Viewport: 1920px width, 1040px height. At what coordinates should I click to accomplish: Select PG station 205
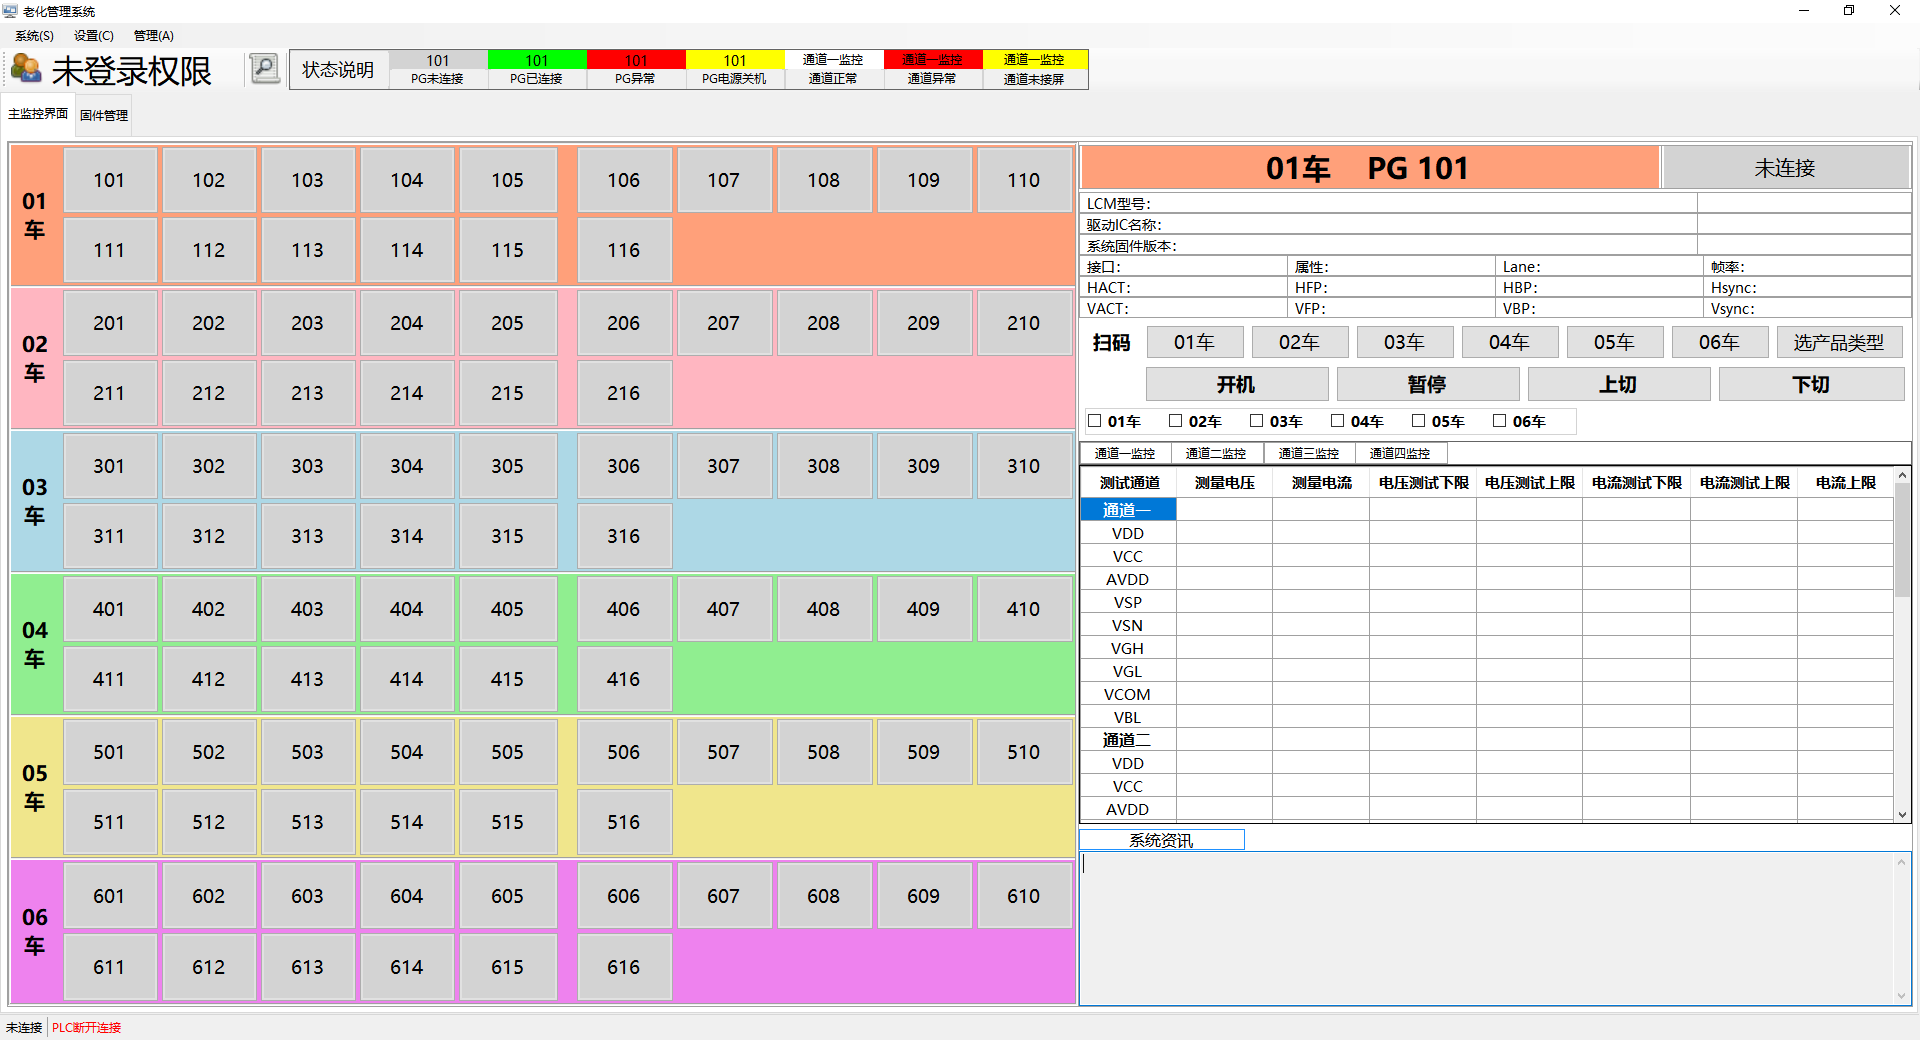(x=507, y=323)
